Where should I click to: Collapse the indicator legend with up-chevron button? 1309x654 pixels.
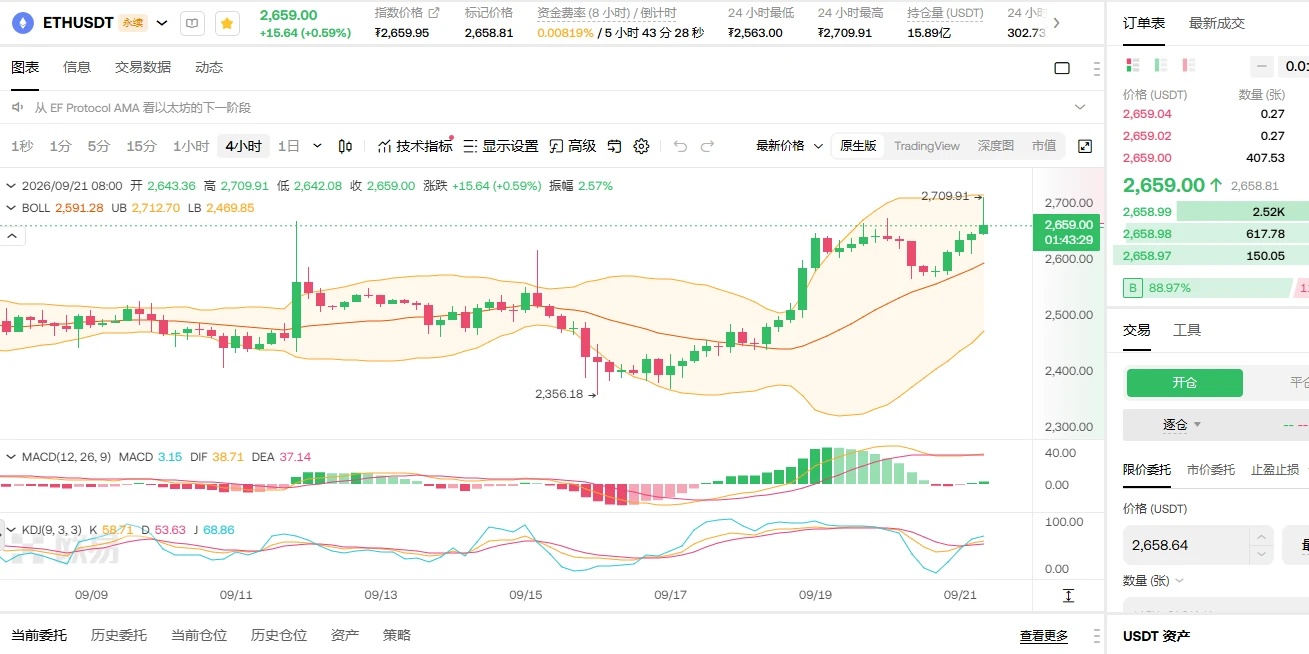pos(14,236)
